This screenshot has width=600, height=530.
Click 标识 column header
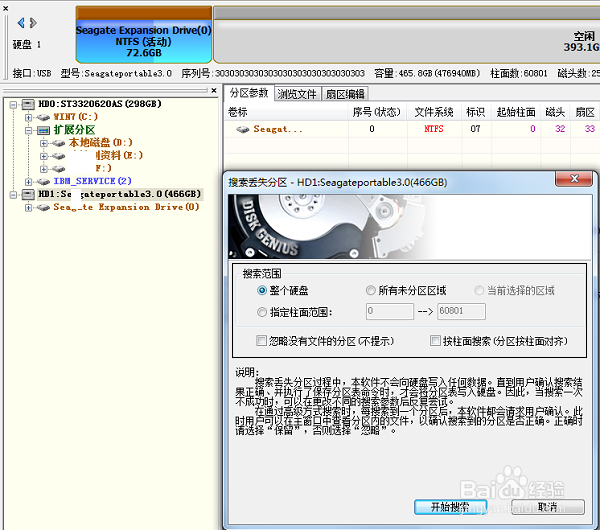click(x=476, y=112)
